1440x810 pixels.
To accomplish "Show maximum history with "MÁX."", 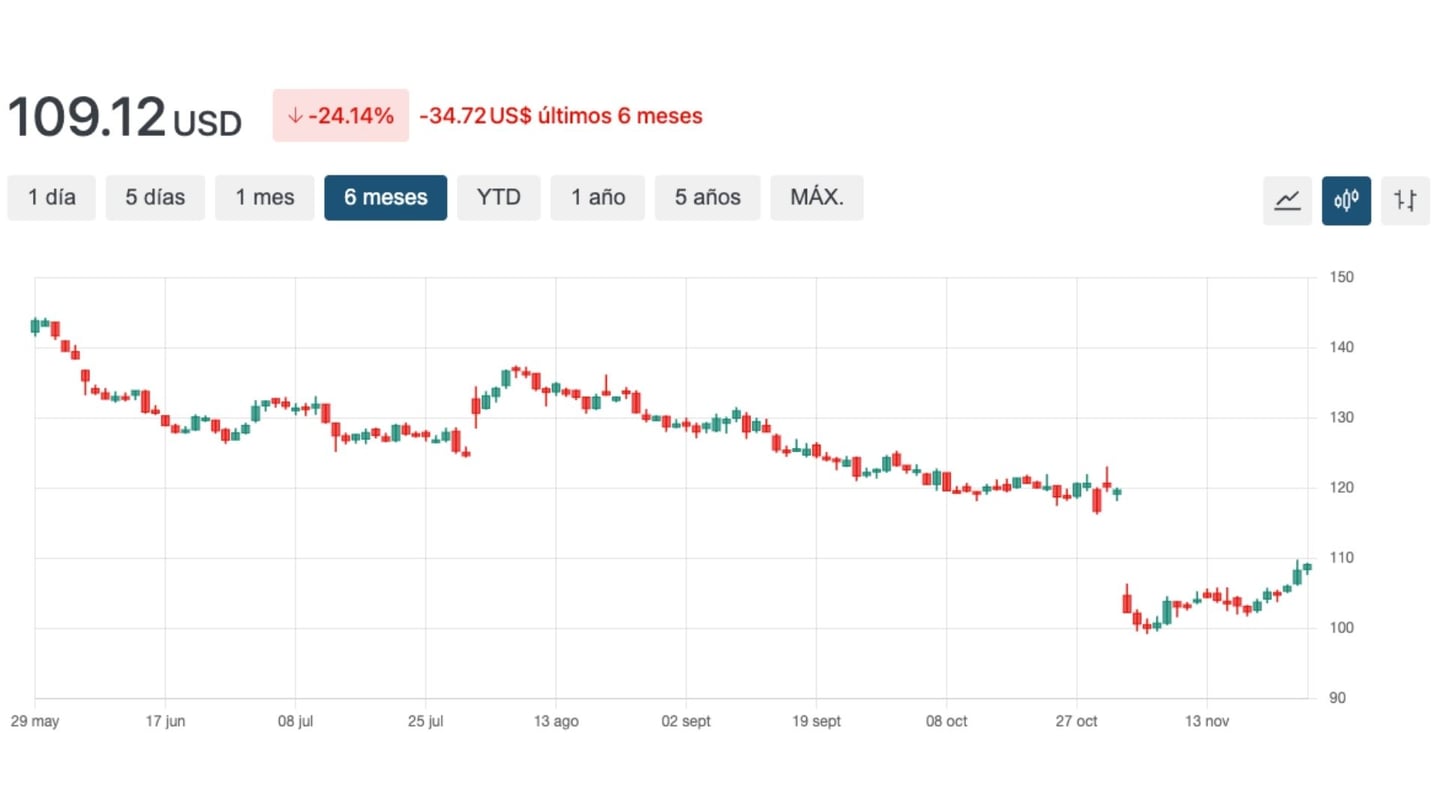I will pos(816,197).
